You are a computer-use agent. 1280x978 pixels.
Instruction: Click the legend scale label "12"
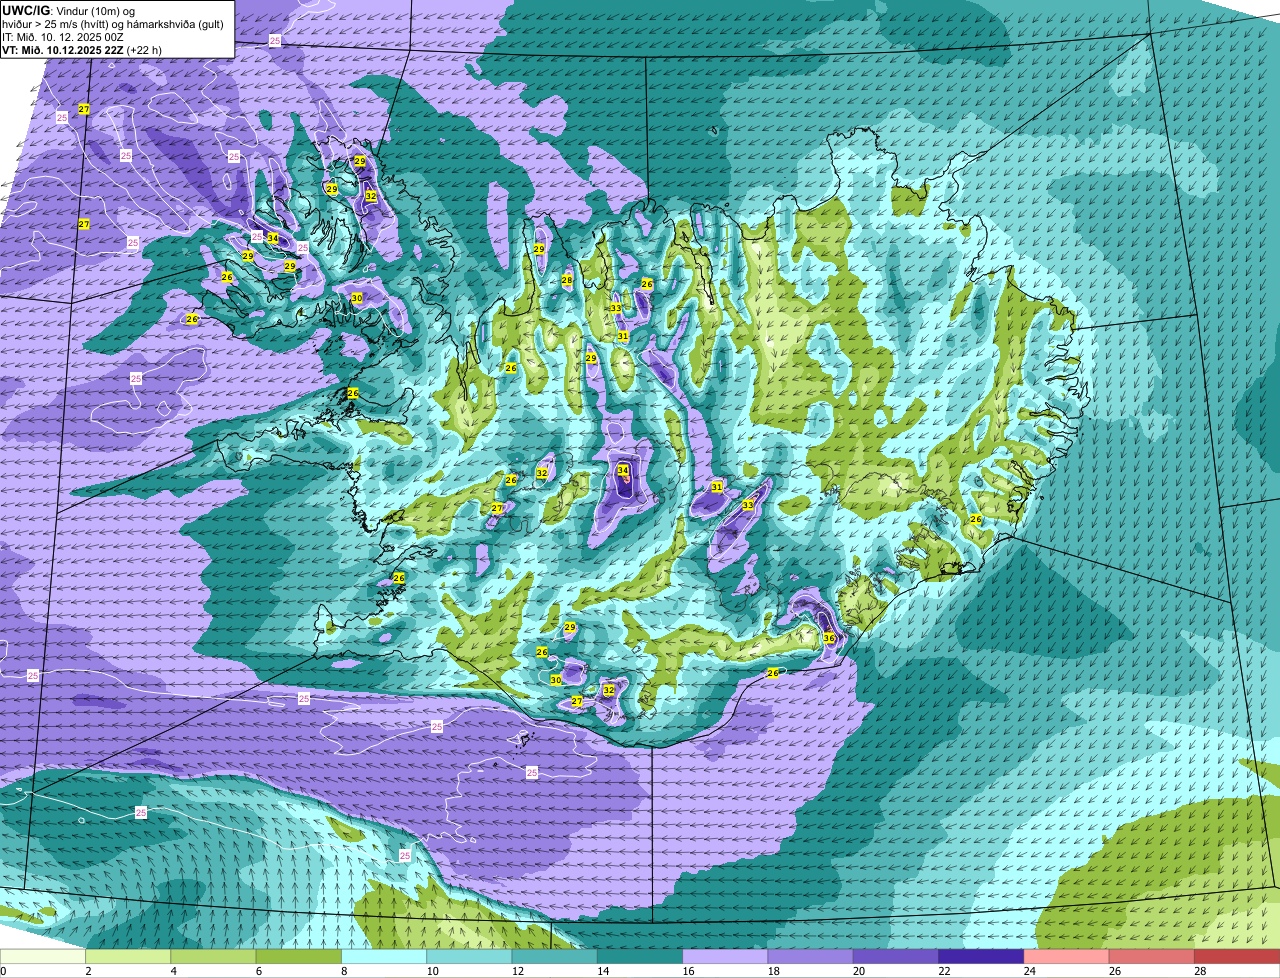pos(517,971)
